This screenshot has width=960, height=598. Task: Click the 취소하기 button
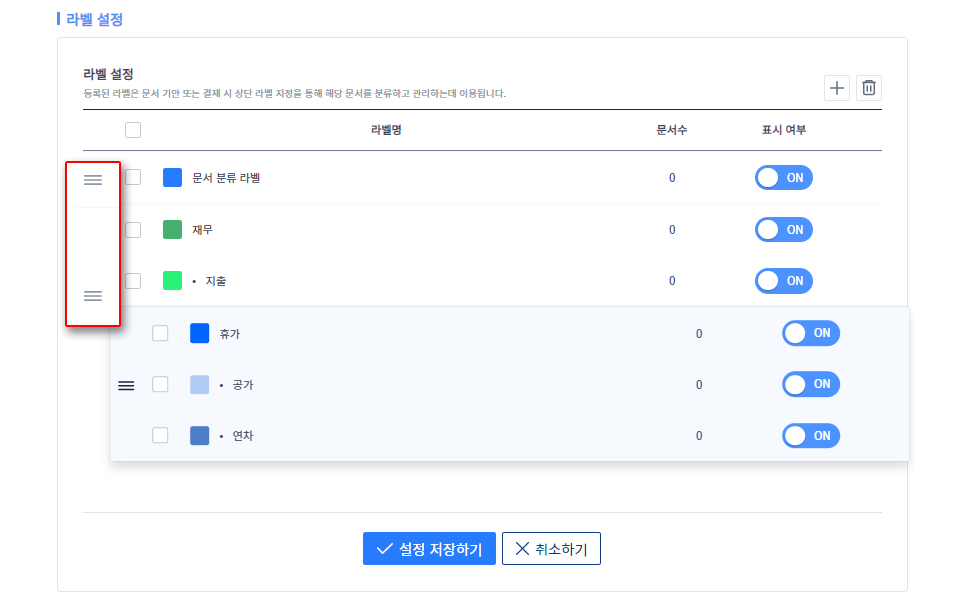tap(551, 548)
